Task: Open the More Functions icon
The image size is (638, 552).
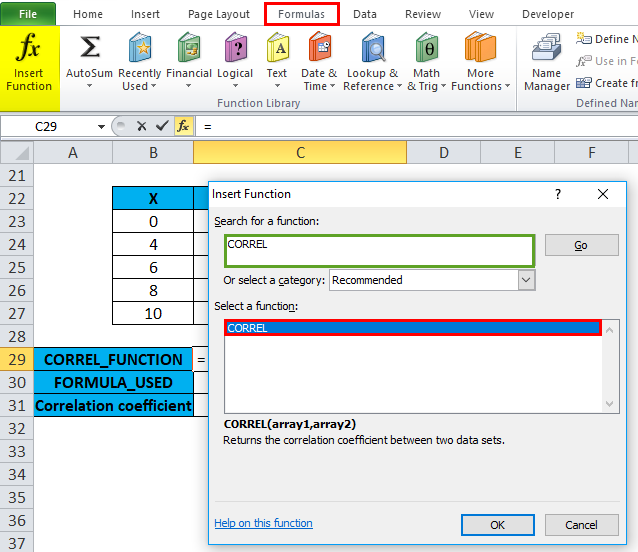Action: [480, 47]
